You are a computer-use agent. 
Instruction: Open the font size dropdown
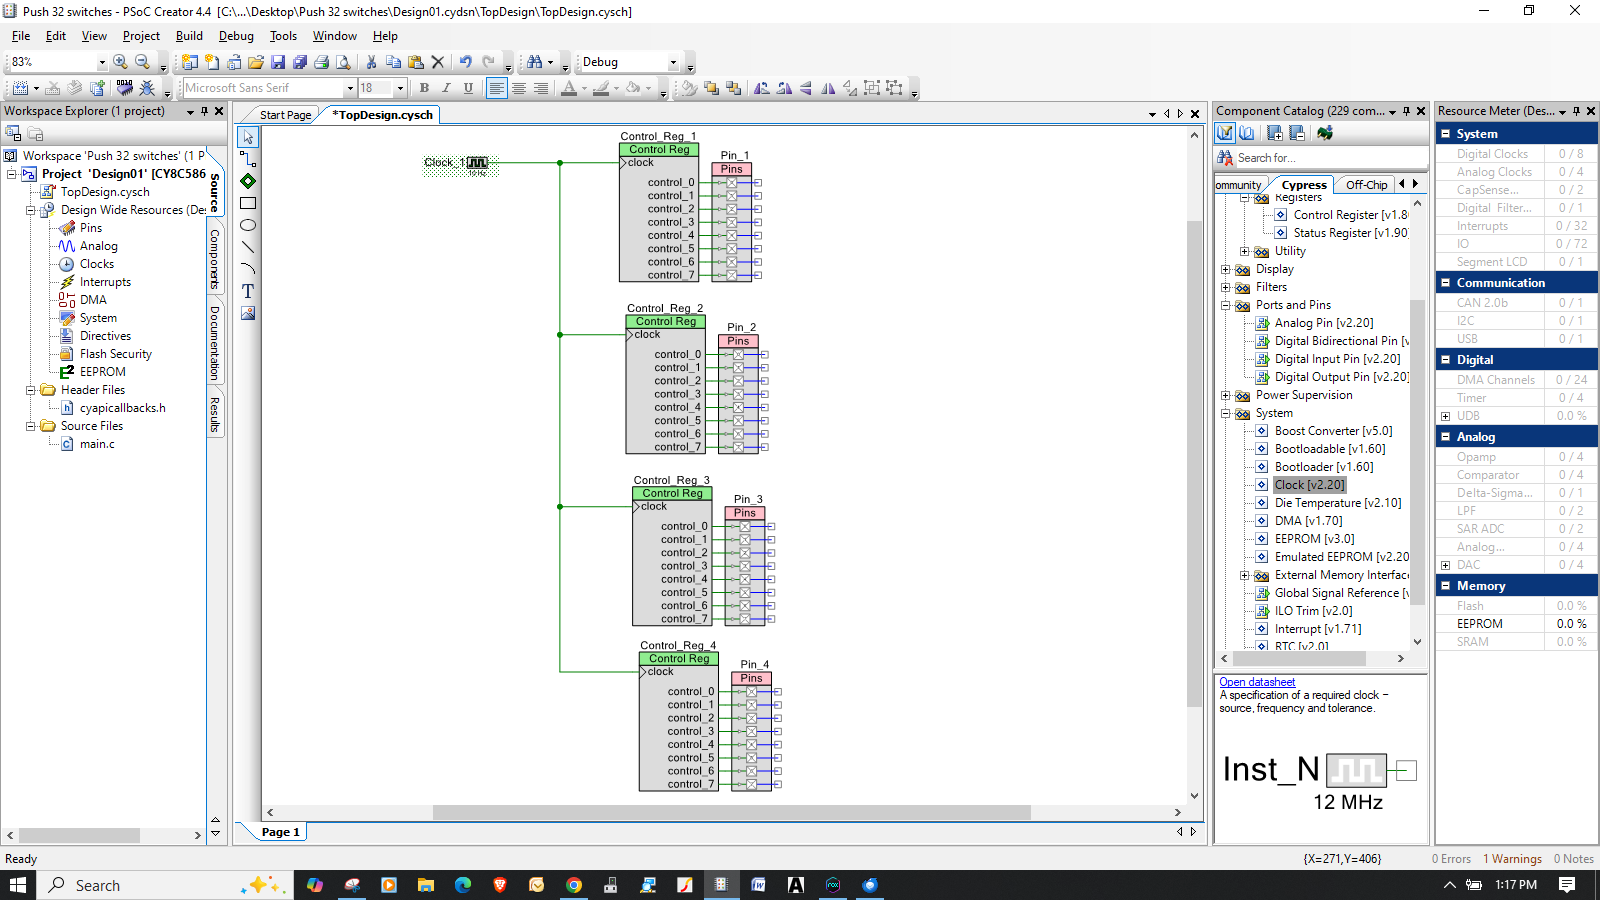pyautogui.click(x=400, y=88)
